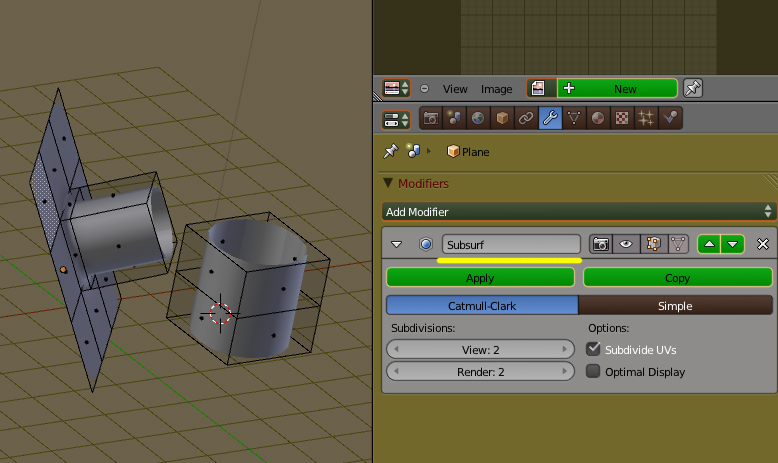Open the Texture checker tab
The width and height of the screenshot is (778, 463).
pyautogui.click(x=622, y=118)
